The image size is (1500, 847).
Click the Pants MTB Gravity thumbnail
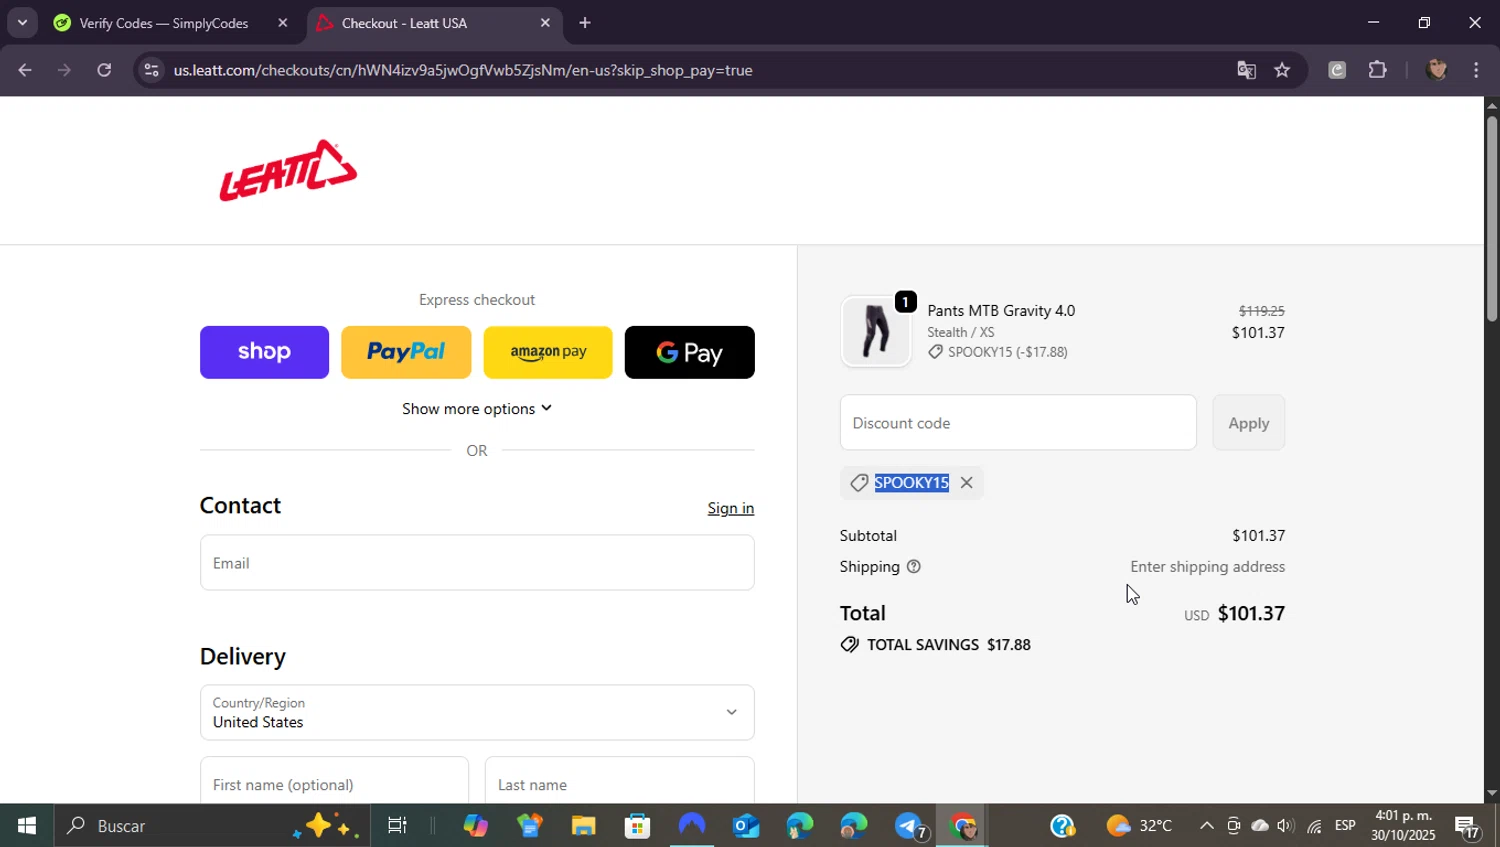876,332
